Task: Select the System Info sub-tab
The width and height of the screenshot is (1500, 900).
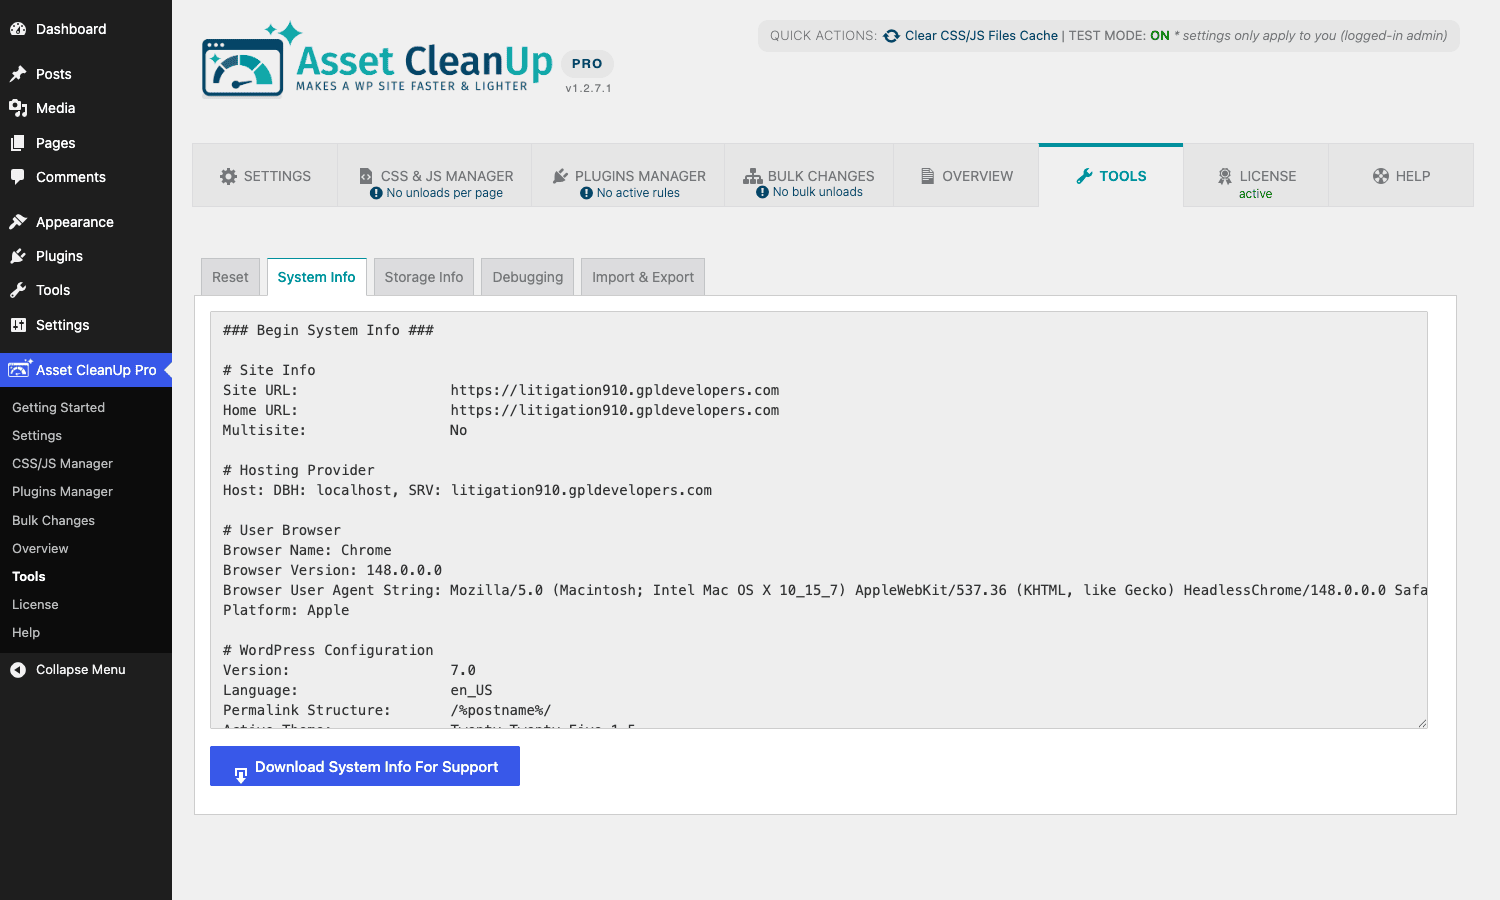Action: tap(317, 277)
